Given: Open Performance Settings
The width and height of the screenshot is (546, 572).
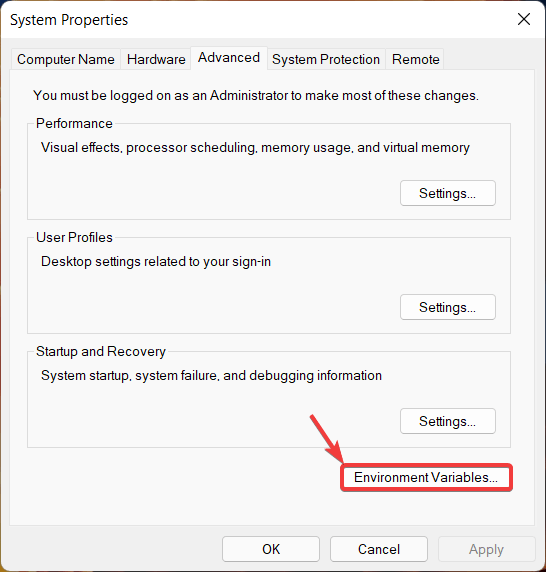Looking at the screenshot, I should click(448, 193).
